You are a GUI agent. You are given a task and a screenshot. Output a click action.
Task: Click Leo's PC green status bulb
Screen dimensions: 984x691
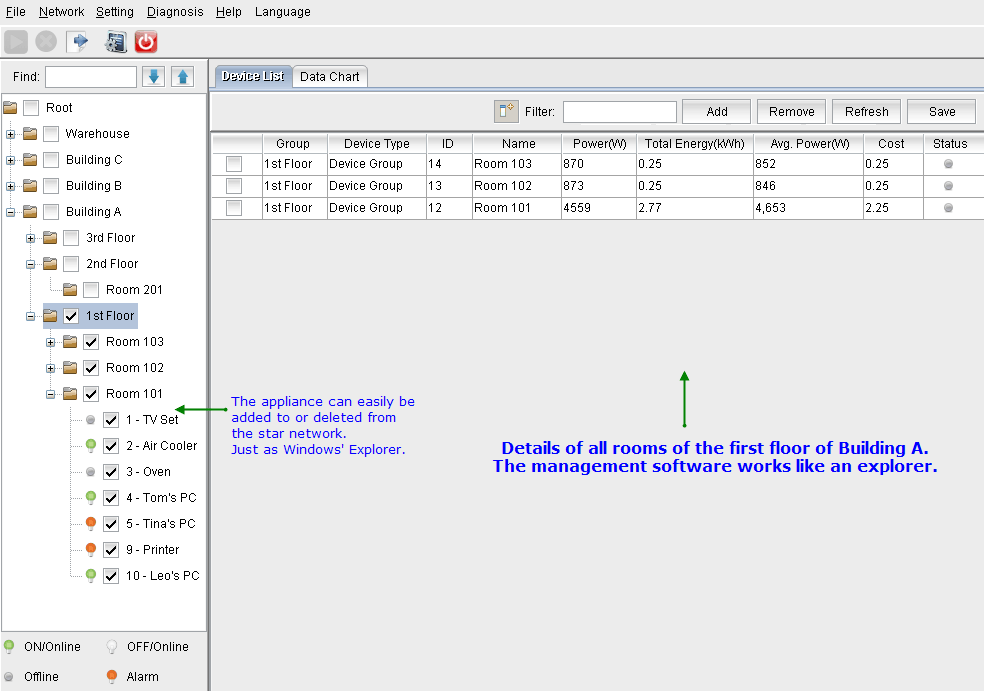[x=90, y=576]
